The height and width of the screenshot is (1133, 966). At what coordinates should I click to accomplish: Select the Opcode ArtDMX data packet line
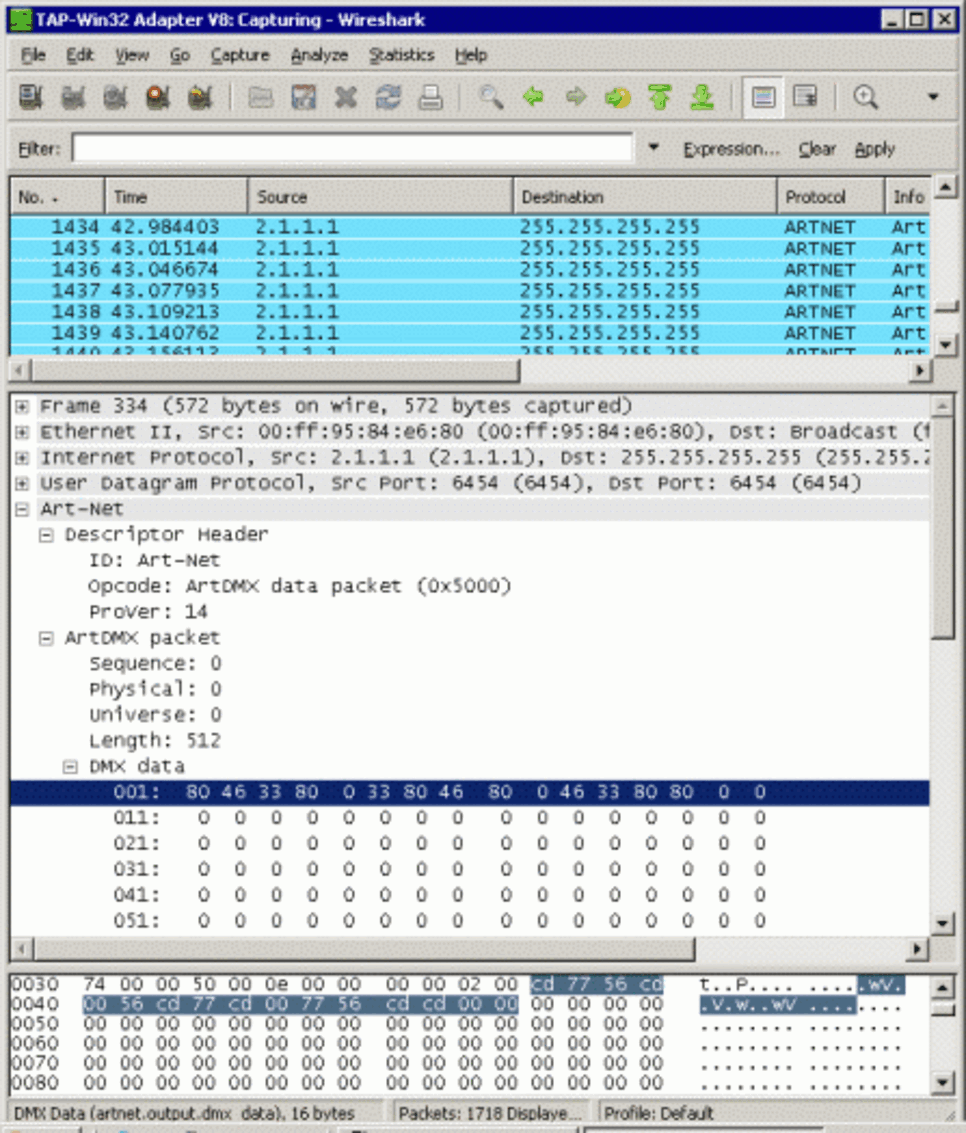[x=299, y=586]
